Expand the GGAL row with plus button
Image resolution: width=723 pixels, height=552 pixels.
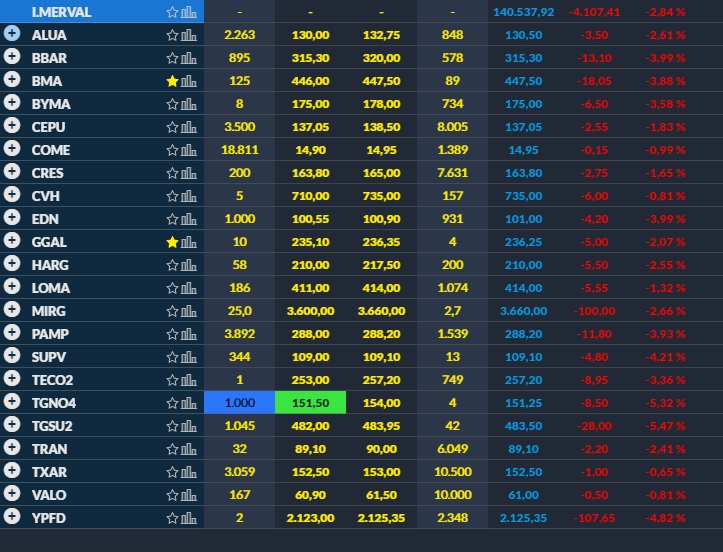(x=12, y=240)
